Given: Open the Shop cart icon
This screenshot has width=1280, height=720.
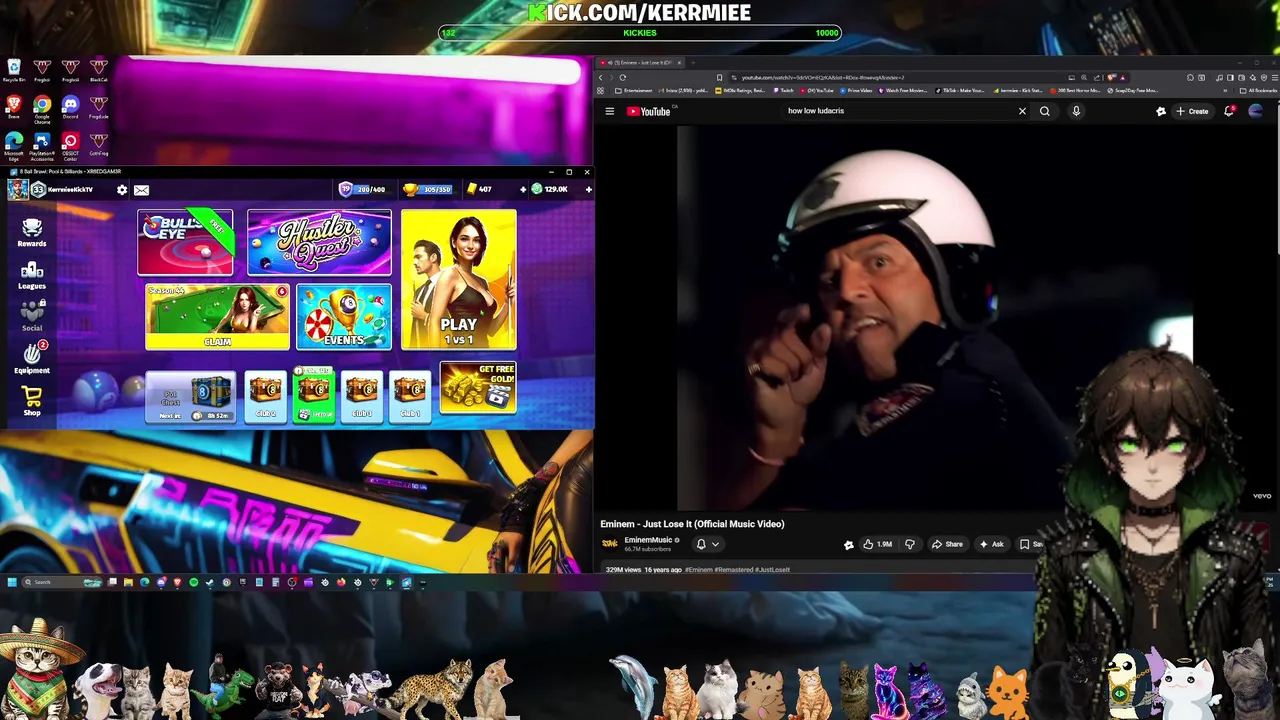Looking at the screenshot, I should point(32,400).
